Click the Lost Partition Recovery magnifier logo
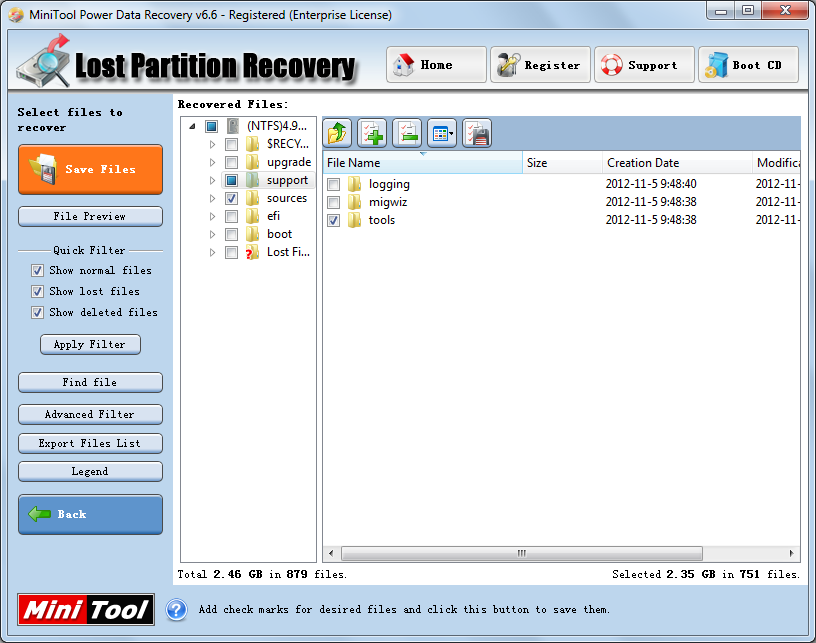 (x=44, y=61)
